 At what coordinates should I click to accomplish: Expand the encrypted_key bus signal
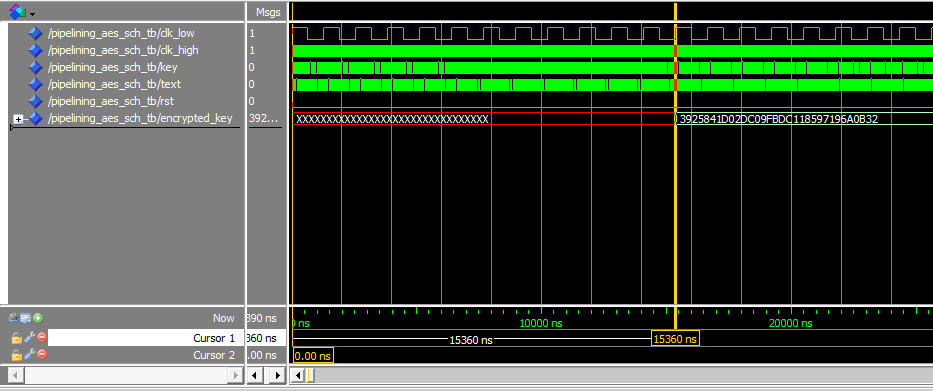[x=18, y=120]
